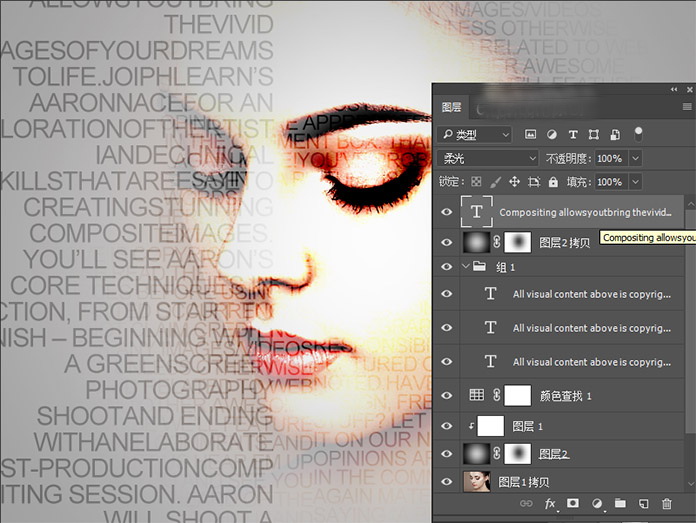Toggle the layer filter on/off switch

point(638,133)
